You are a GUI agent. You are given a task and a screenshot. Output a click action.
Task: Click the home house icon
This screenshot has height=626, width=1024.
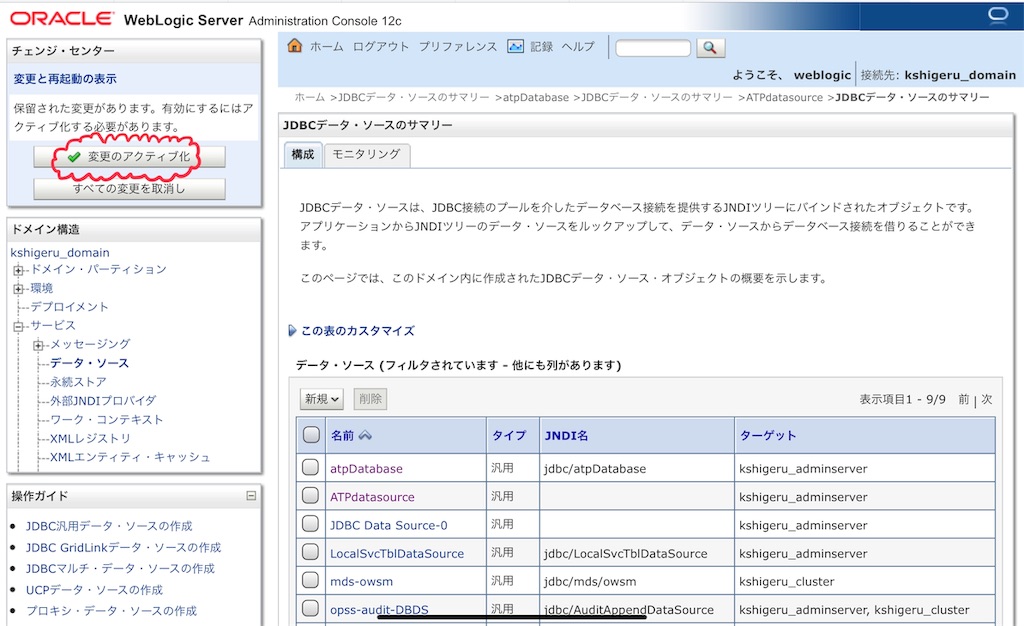(x=295, y=46)
